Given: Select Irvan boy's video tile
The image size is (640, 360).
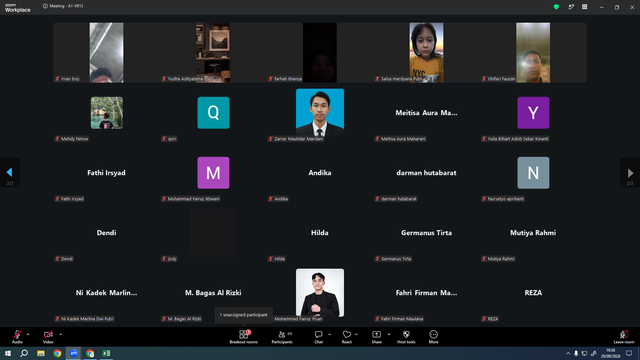Looking at the screenshot, I should tap(107, 53).
